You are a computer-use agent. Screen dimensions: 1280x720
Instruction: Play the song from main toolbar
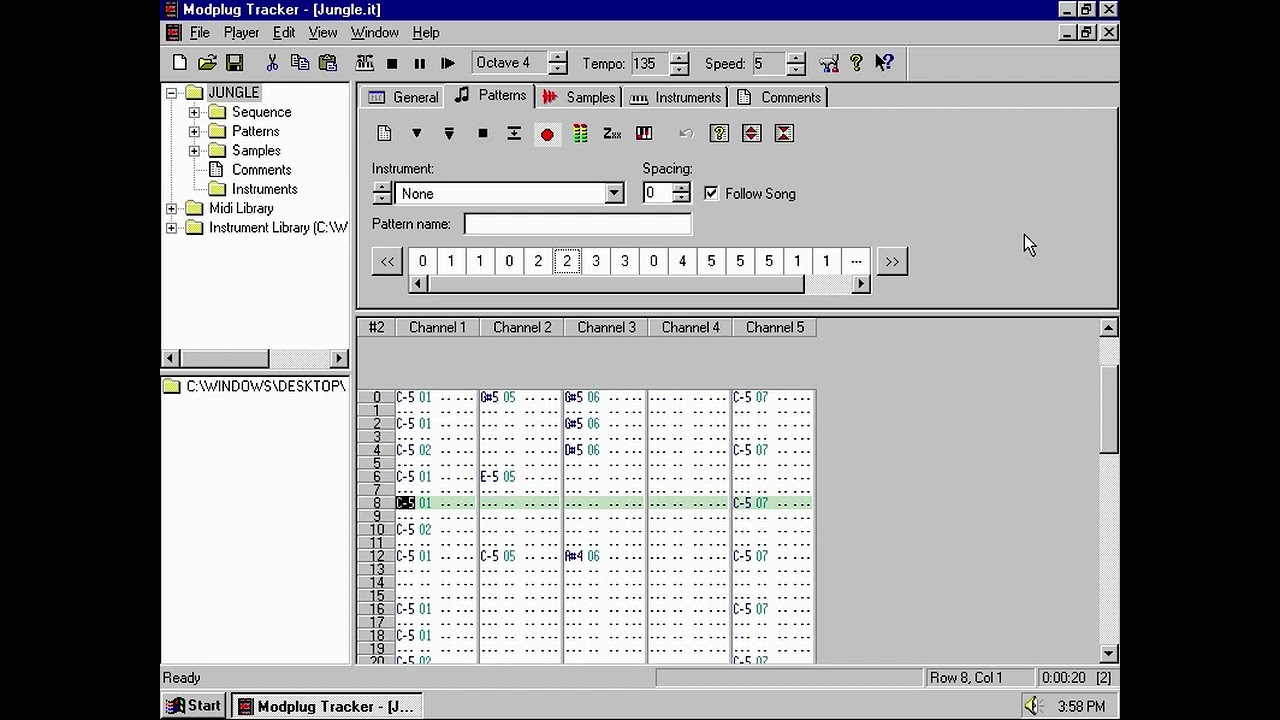tap(448, 63)
